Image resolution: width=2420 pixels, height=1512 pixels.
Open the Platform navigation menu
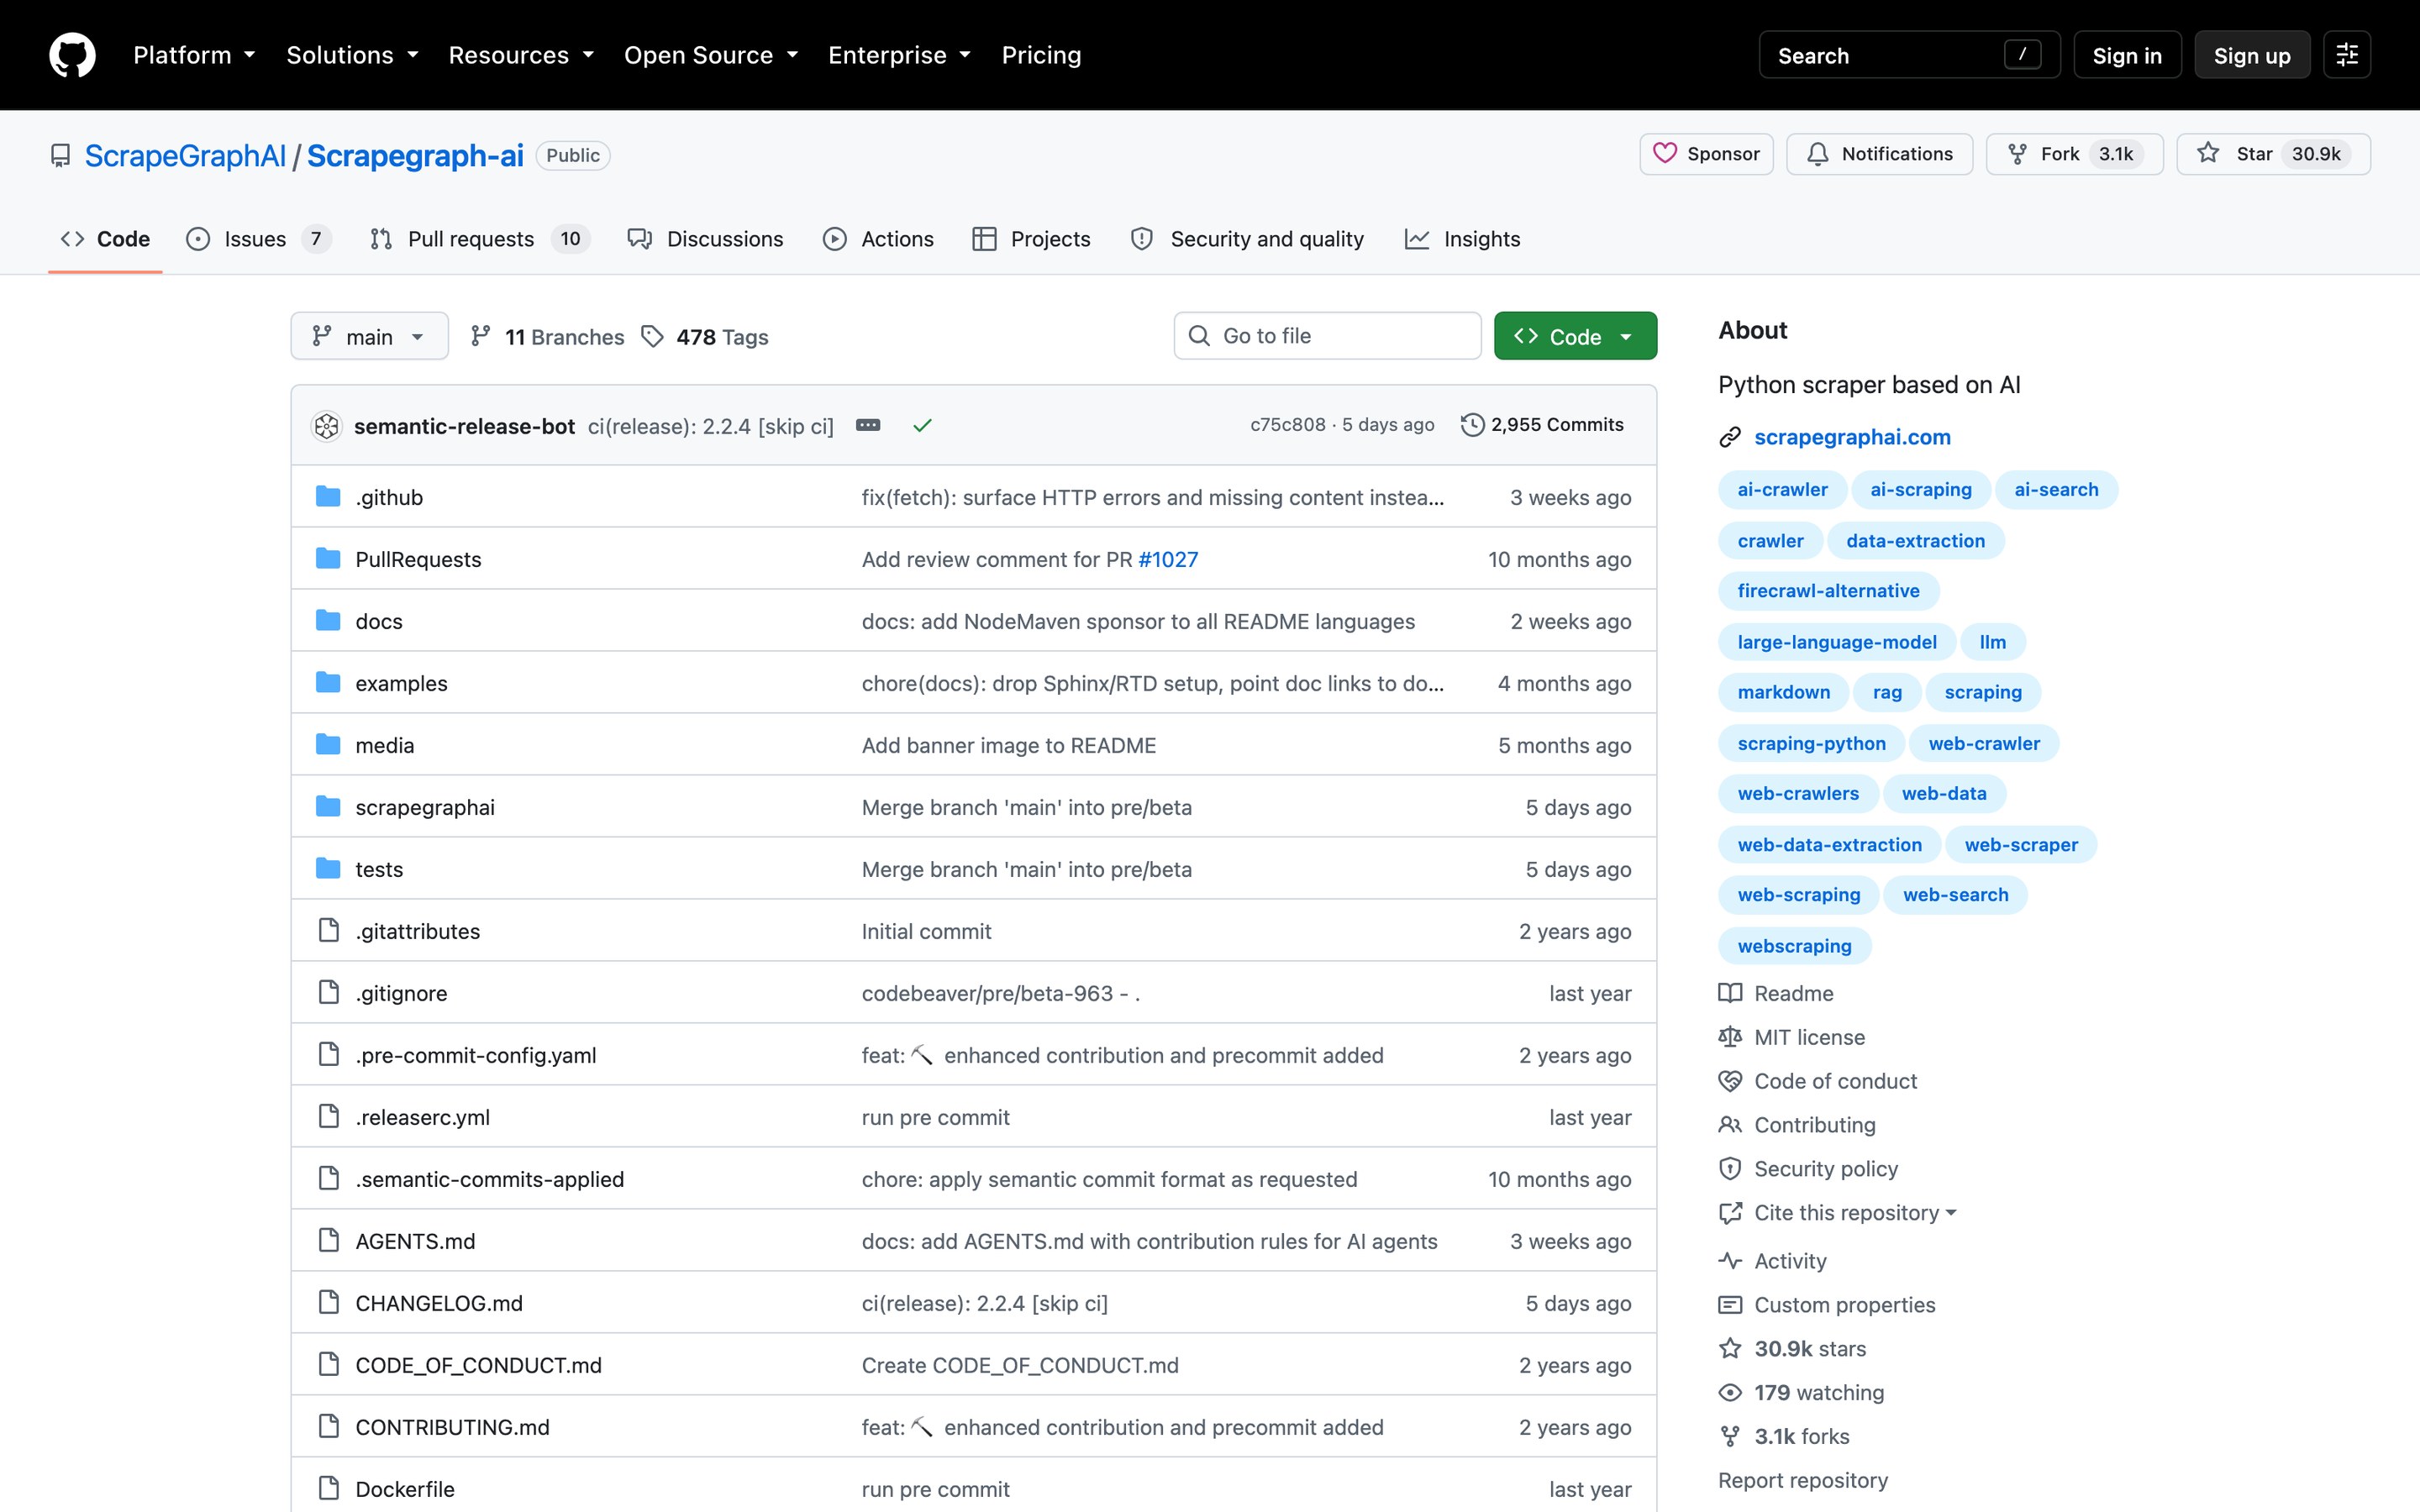[x=194, y=55]
